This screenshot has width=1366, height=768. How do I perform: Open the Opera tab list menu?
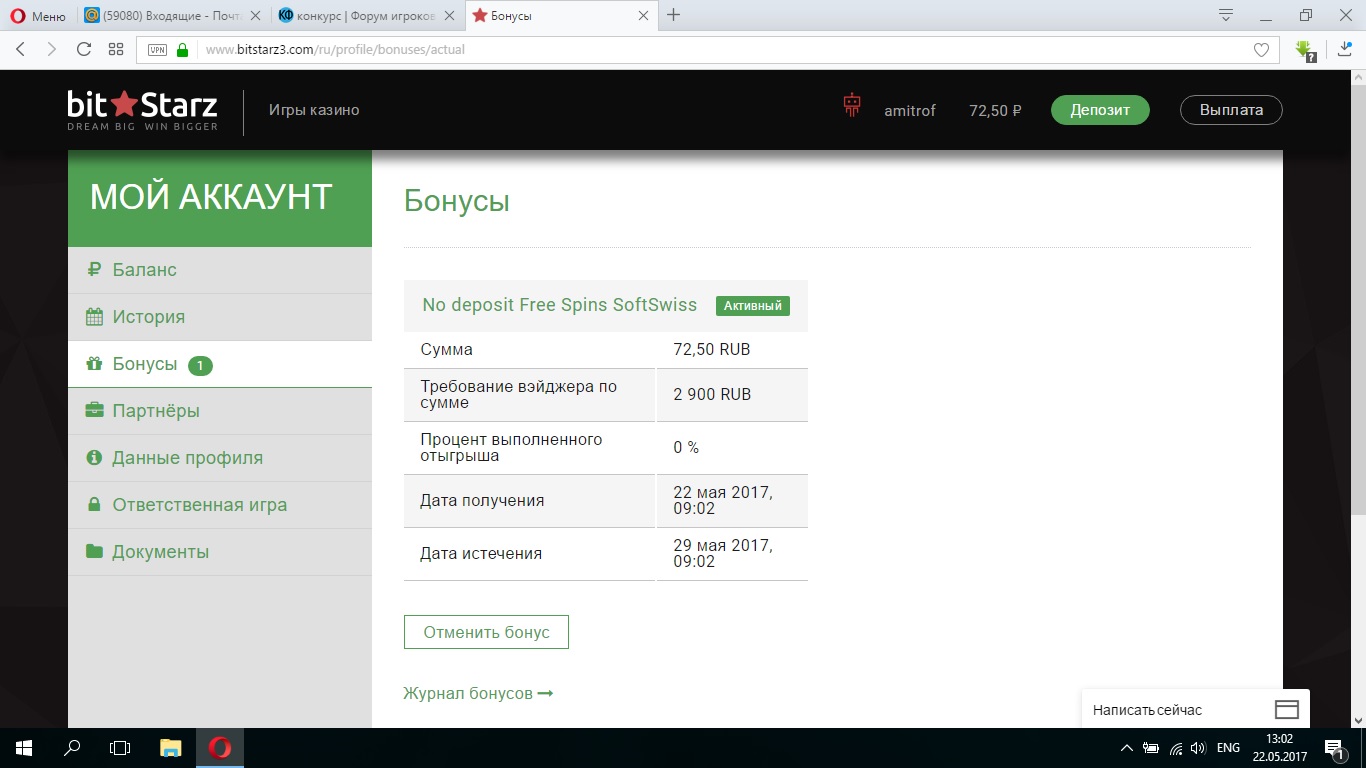click(1226, 15)
